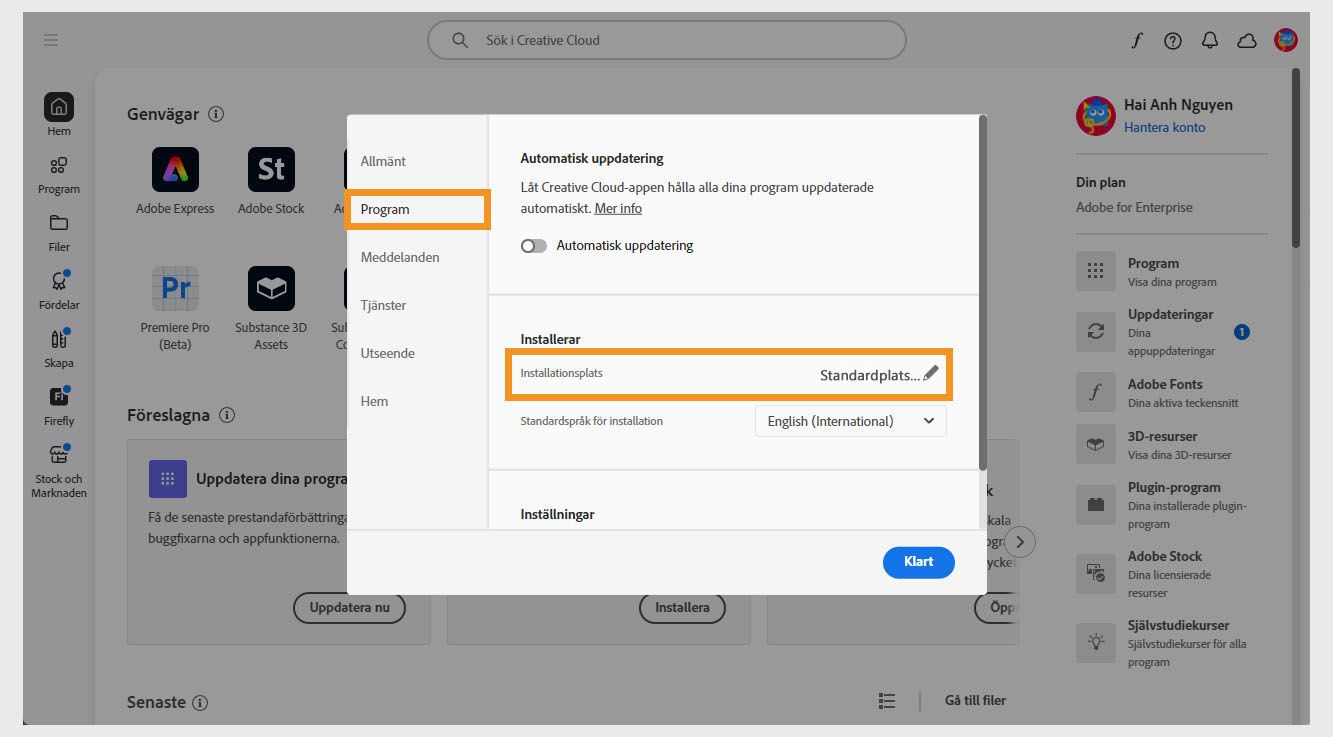This screenshot has height=737, width=1333.
Task: Open Skapa in left sidebar
Action: [59, 348]
